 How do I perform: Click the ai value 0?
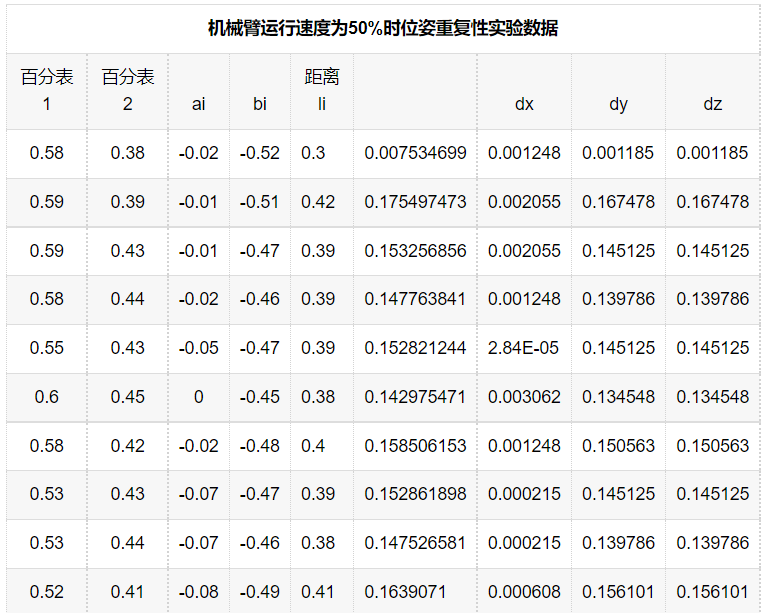pos(198,397)
